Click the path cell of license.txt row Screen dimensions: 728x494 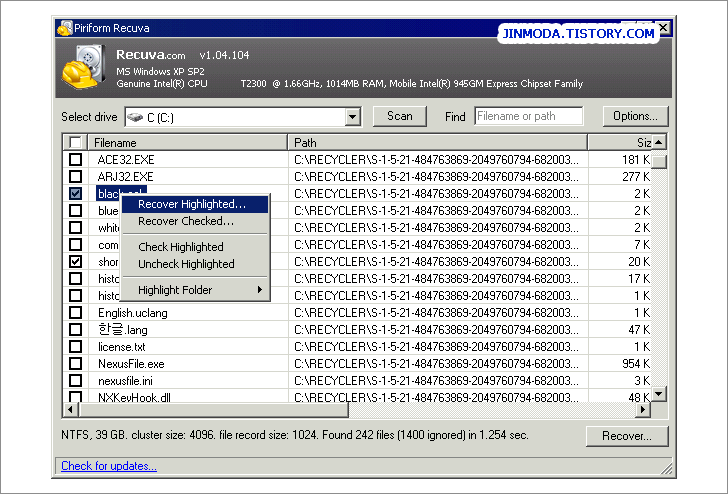pyautogui.click(x=436, y=347)
